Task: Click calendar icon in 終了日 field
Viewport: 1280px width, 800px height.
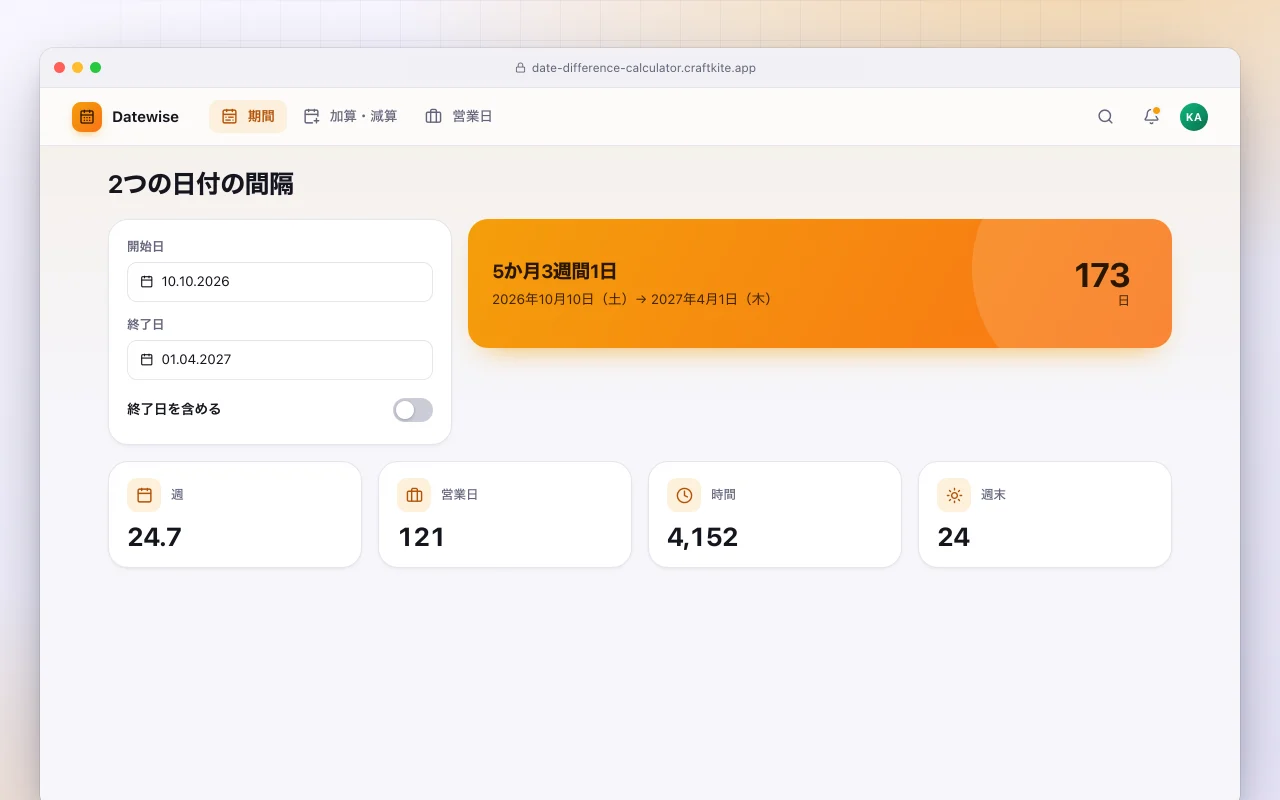Action: click(147, 360)
